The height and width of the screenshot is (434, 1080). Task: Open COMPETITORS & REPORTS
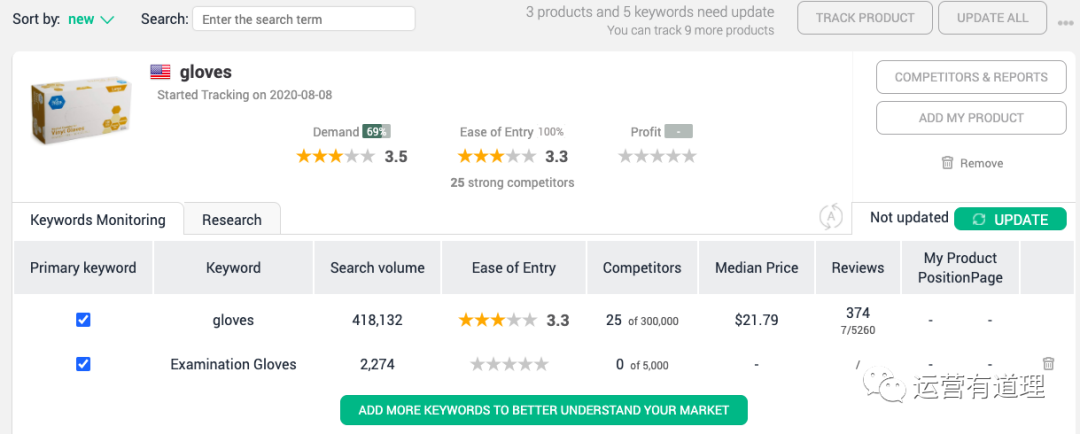(x=971, y=77)
